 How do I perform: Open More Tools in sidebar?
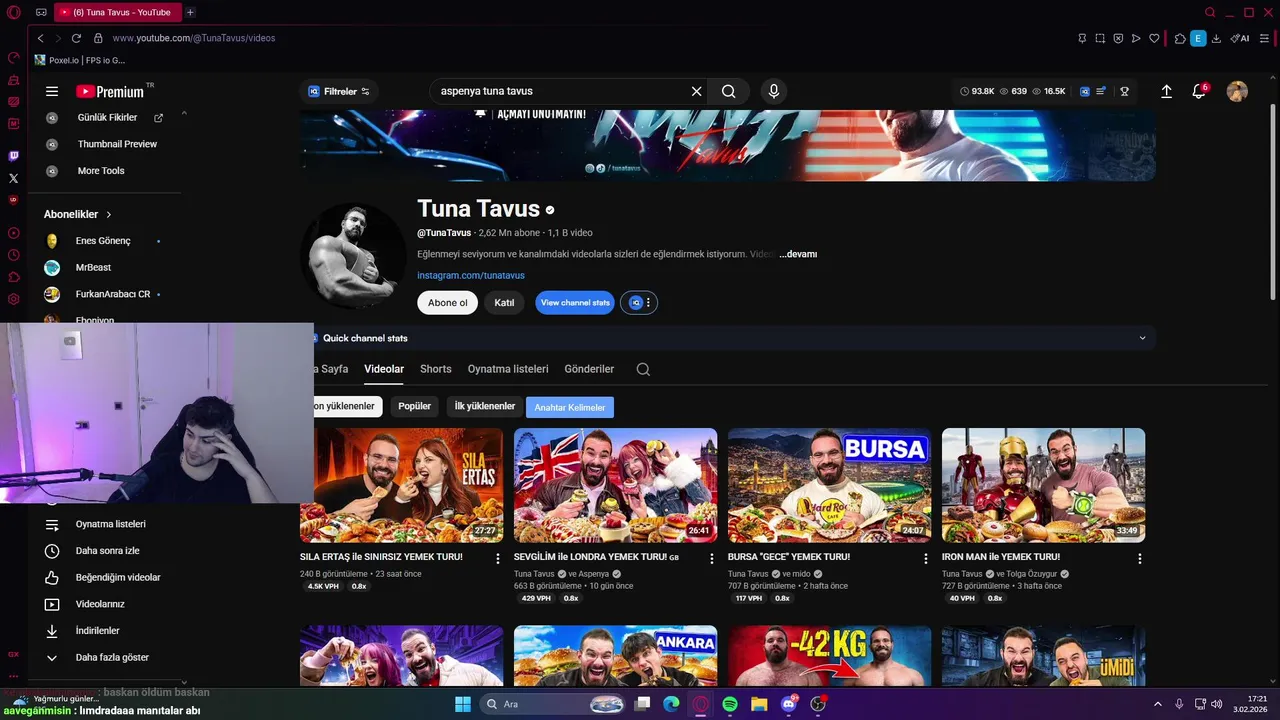click(x=101, y=171)
